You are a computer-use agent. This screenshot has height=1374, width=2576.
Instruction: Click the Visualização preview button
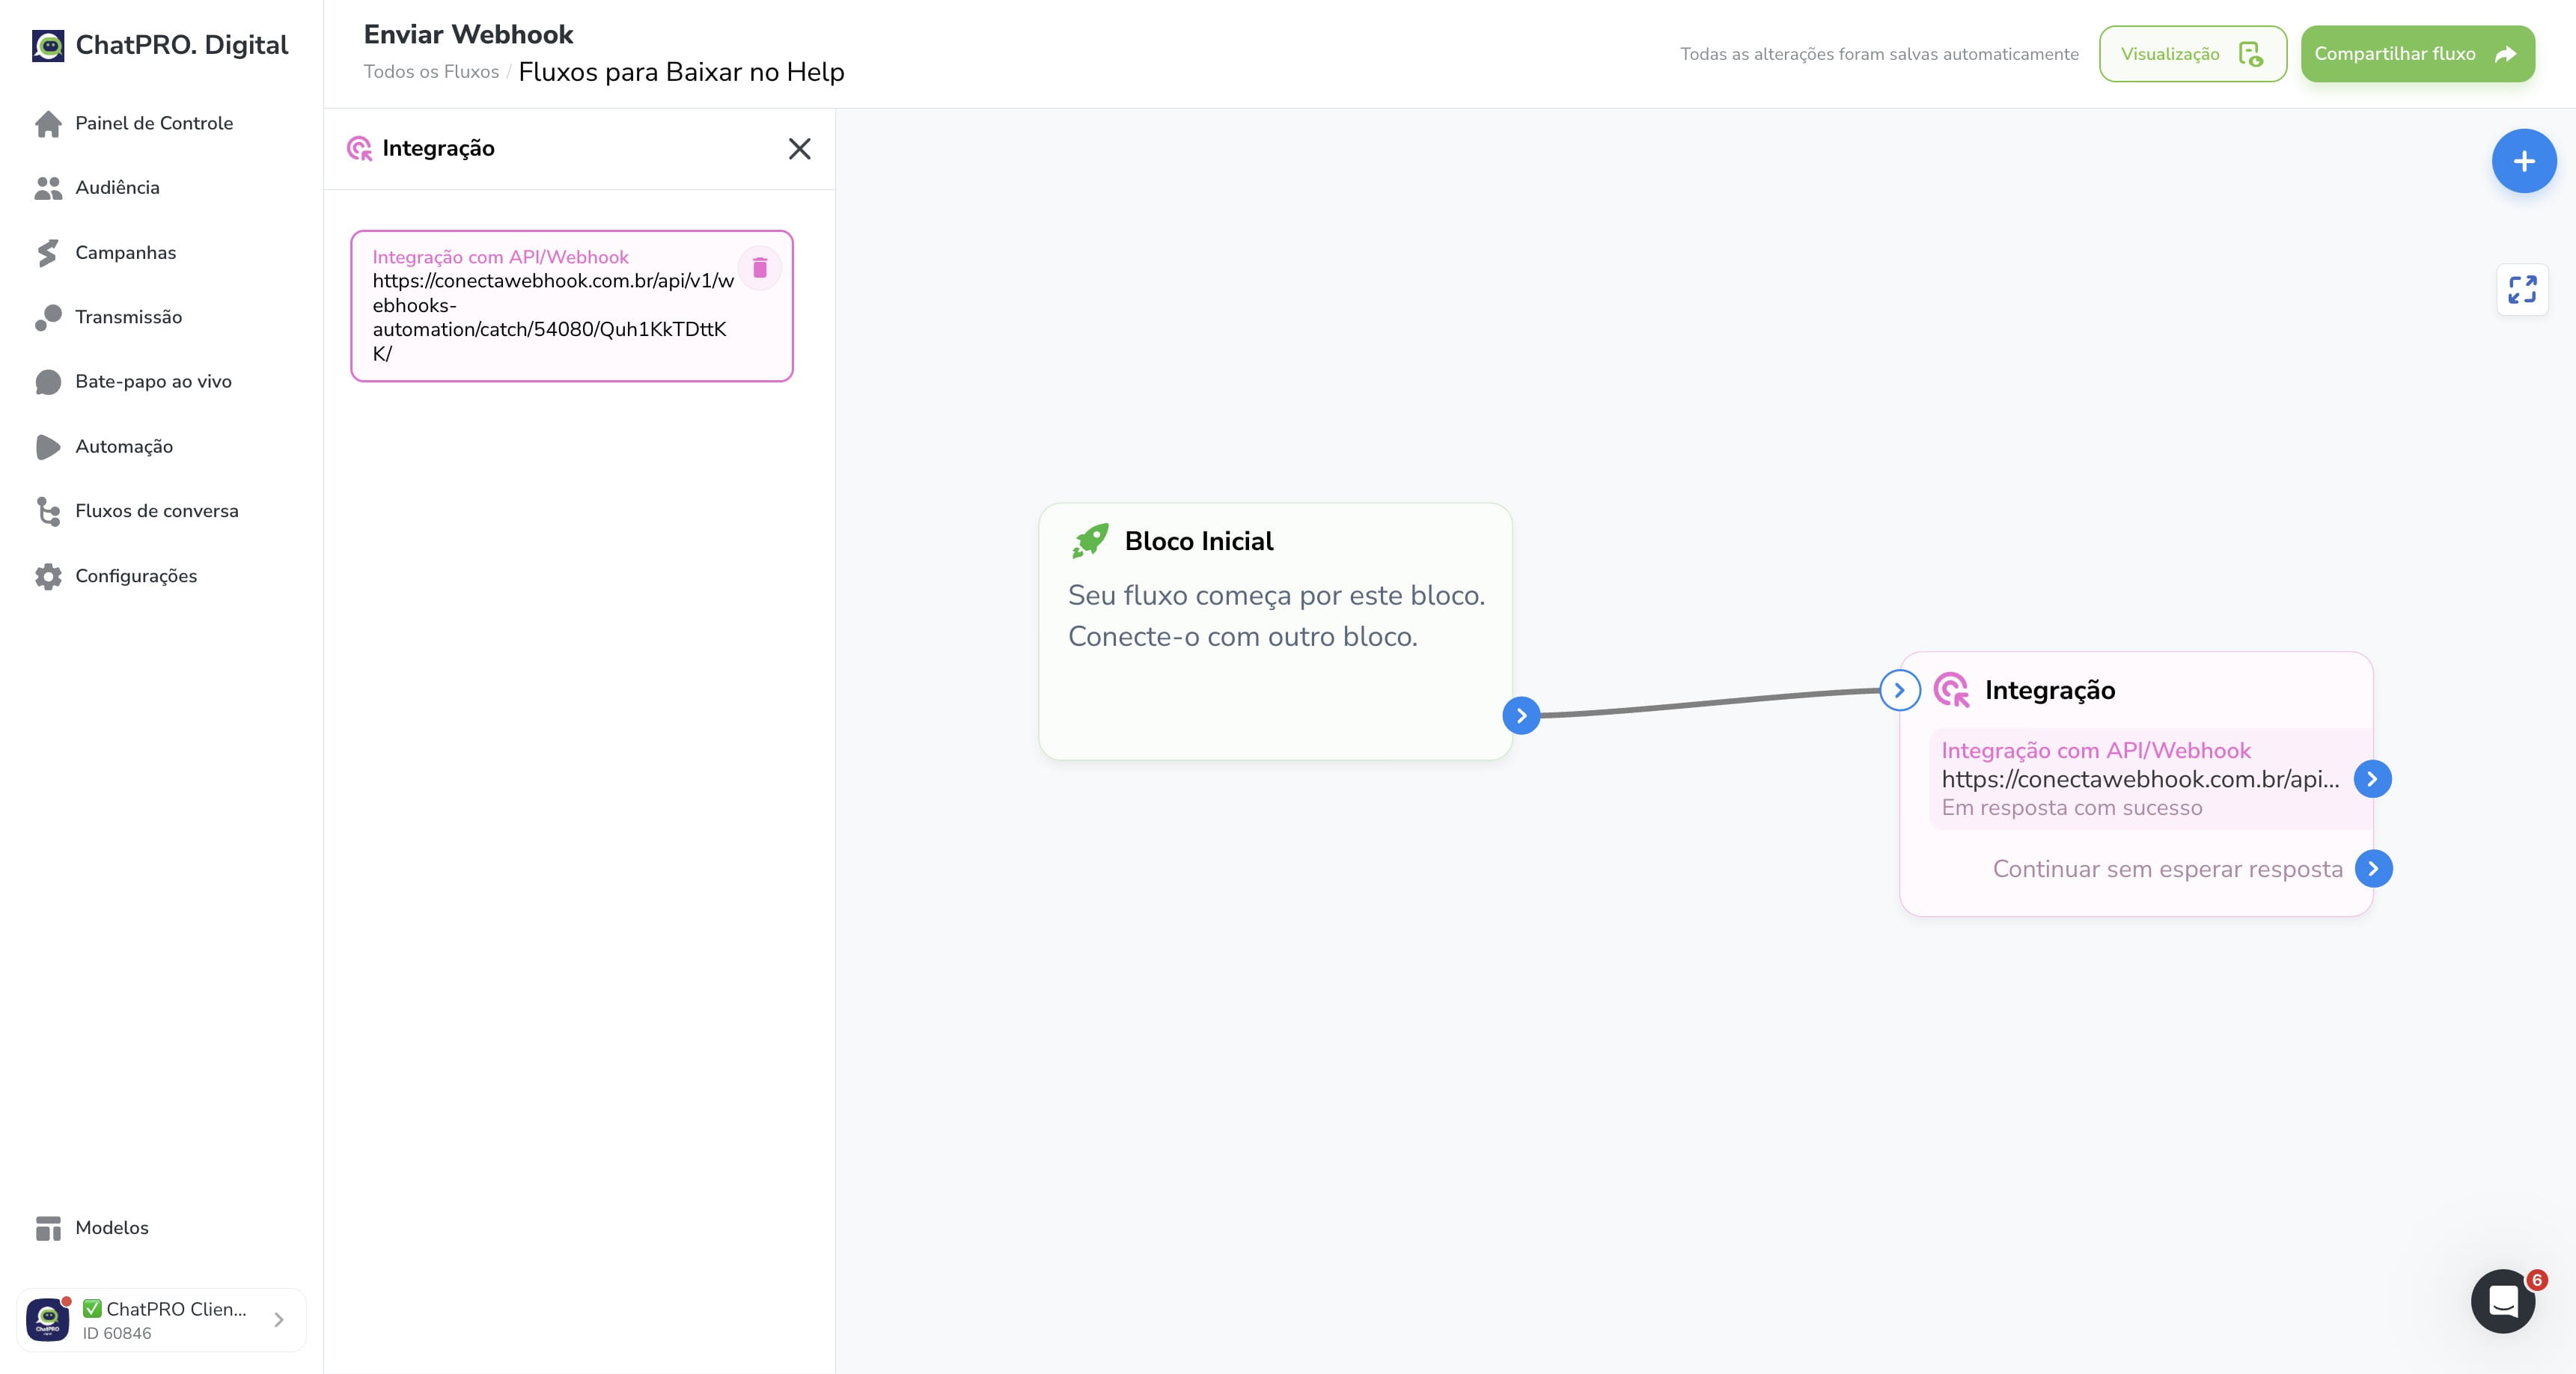[x=2192, y=54]
